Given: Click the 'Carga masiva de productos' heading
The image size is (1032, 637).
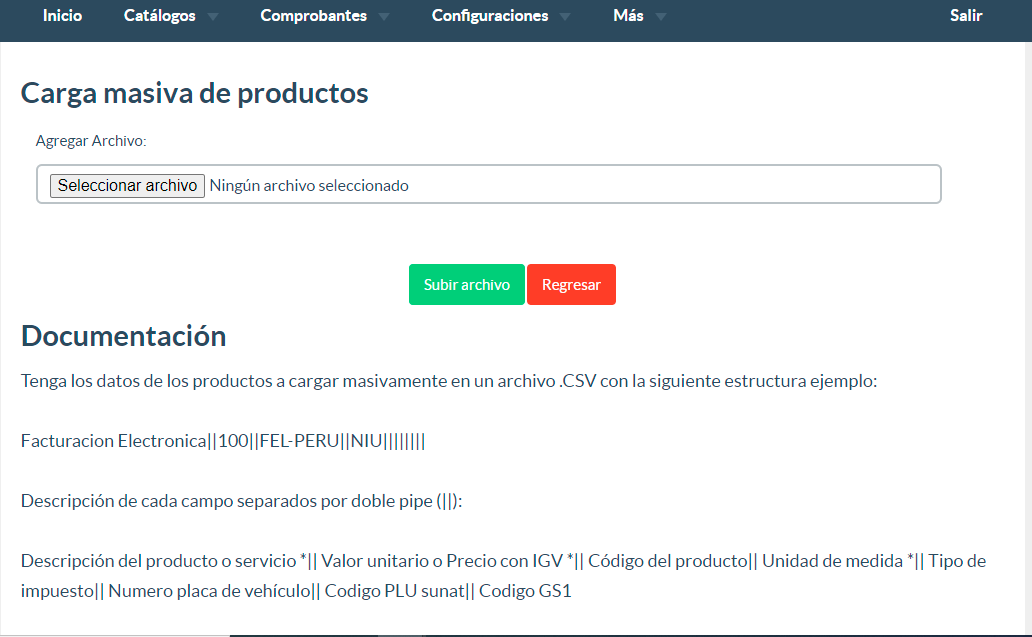Looking at the screenshot, I should pyautogui.click(x=194, y=93).
